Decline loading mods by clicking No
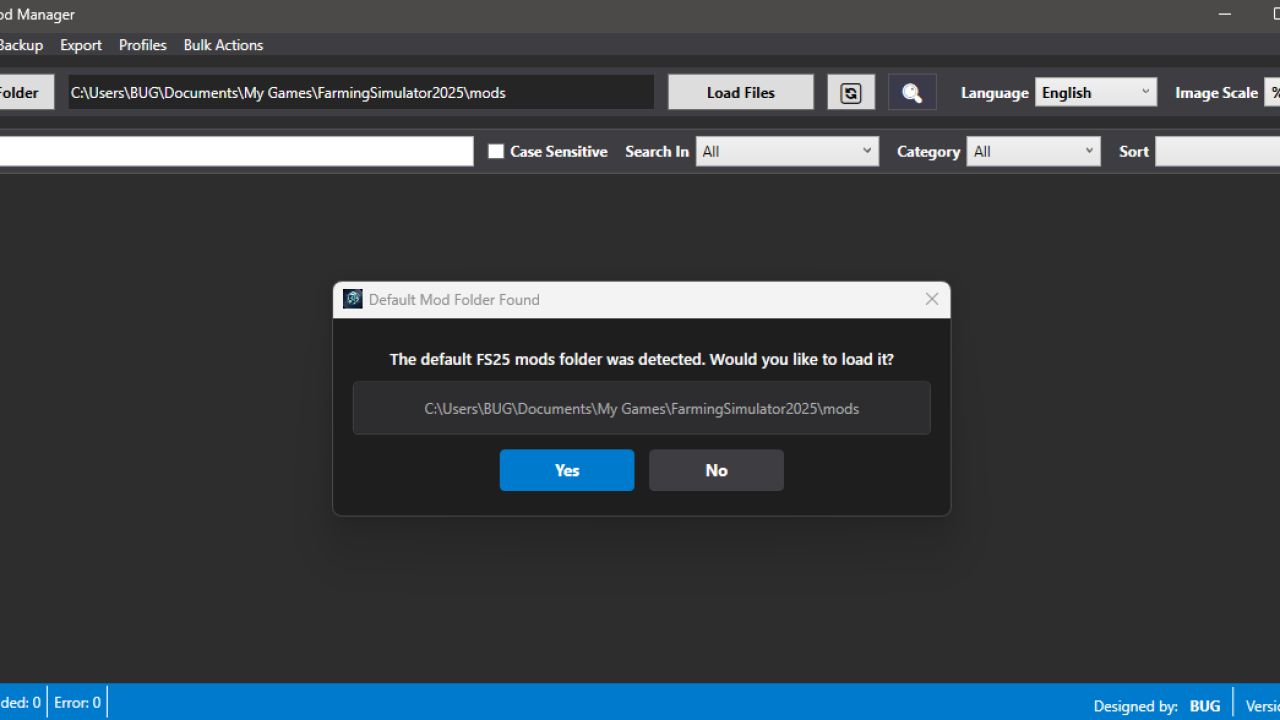The image size is (1280, 720). [715, 470]
